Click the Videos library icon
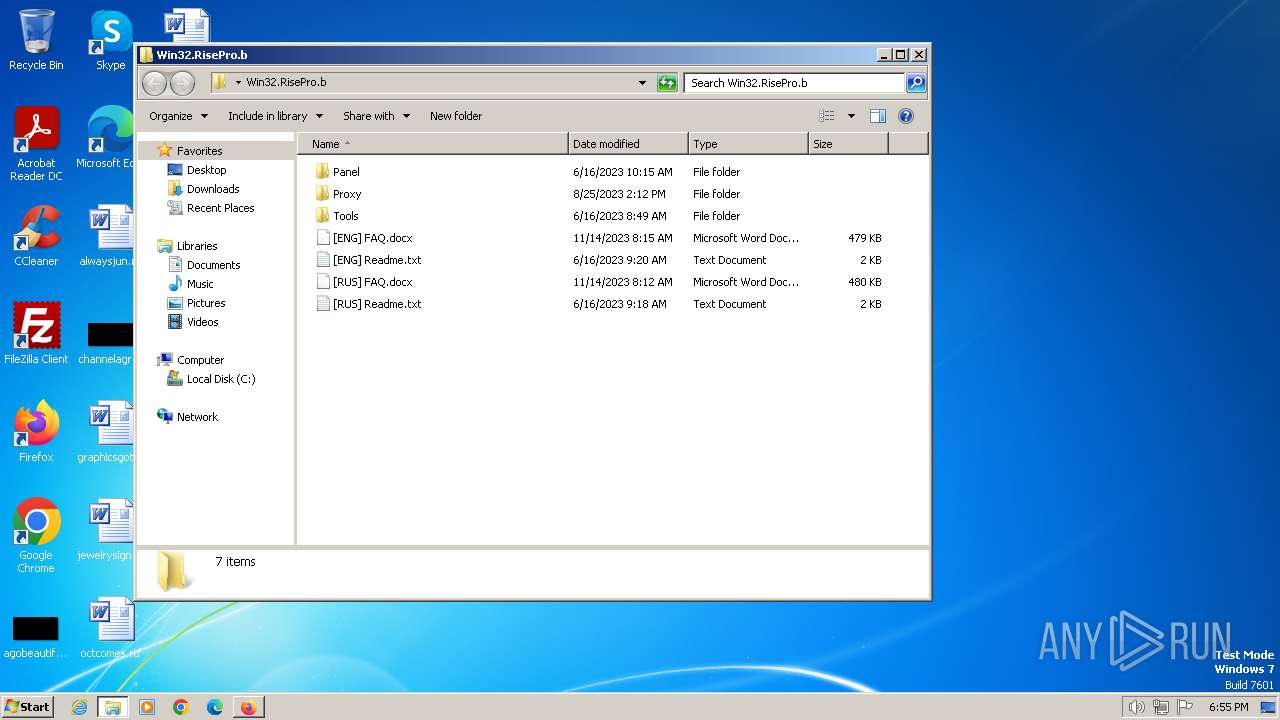 (175, 322)
